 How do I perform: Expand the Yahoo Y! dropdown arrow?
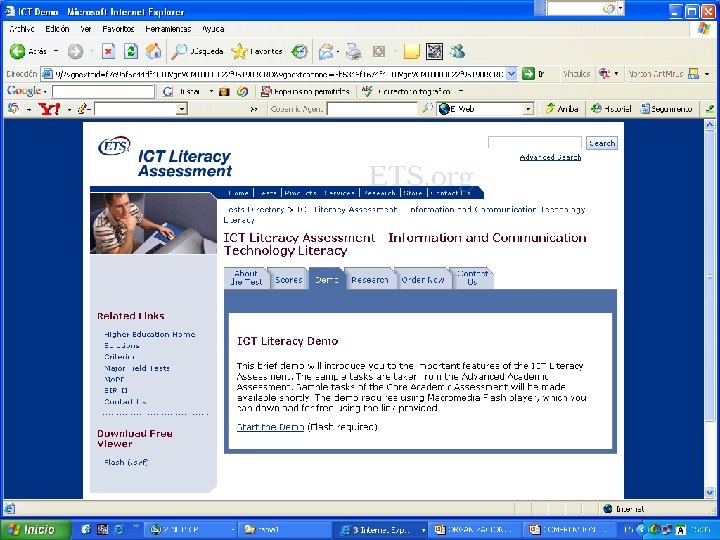(x=69, y=109)
